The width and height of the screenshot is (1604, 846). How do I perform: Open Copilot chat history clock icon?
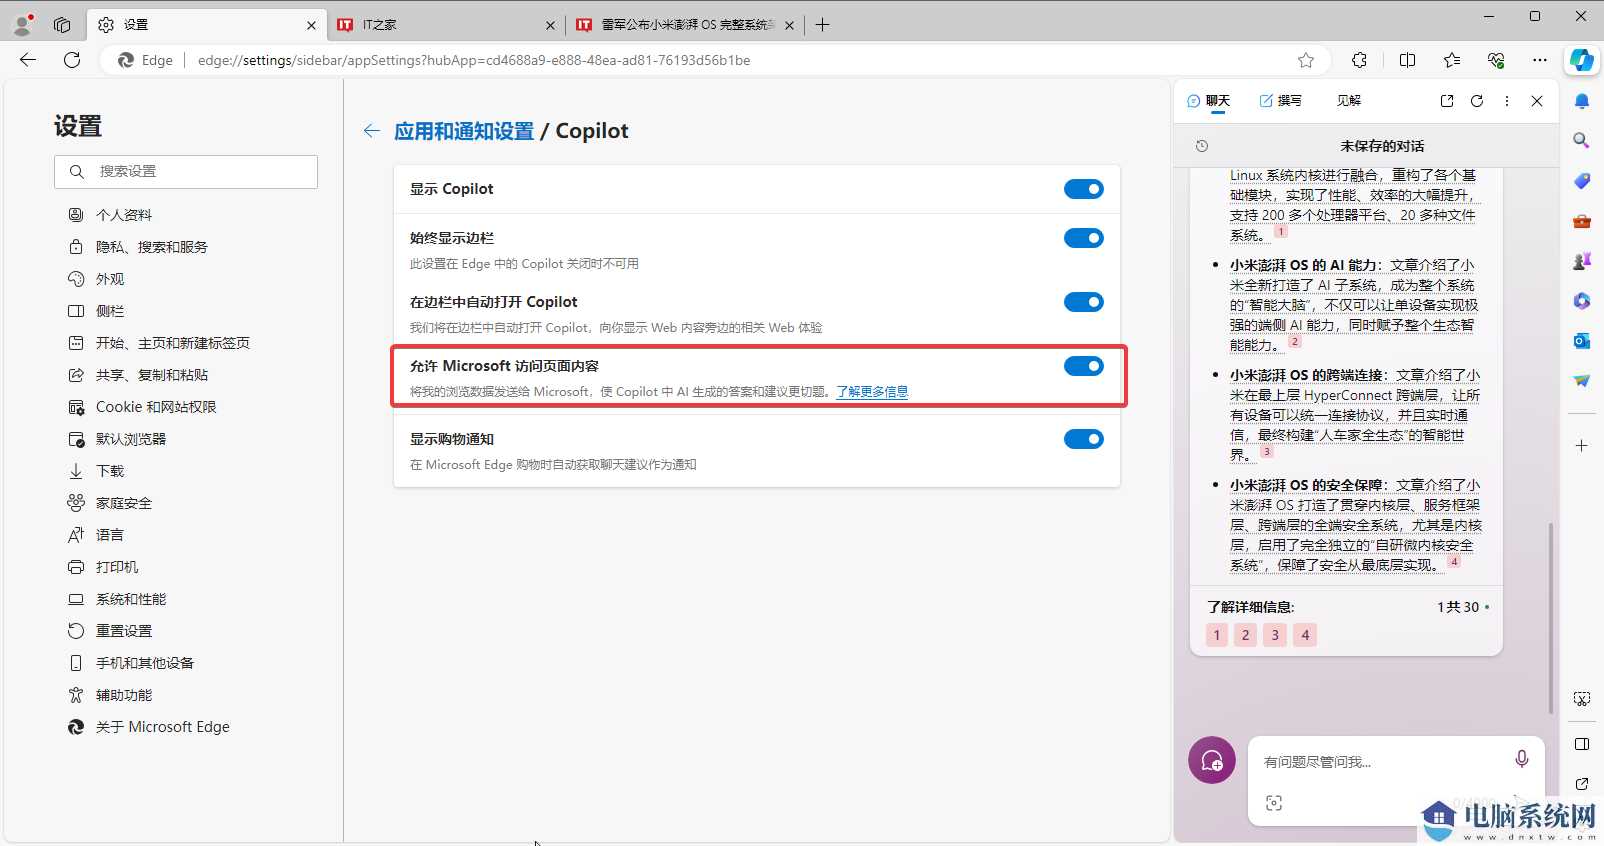1202,146
